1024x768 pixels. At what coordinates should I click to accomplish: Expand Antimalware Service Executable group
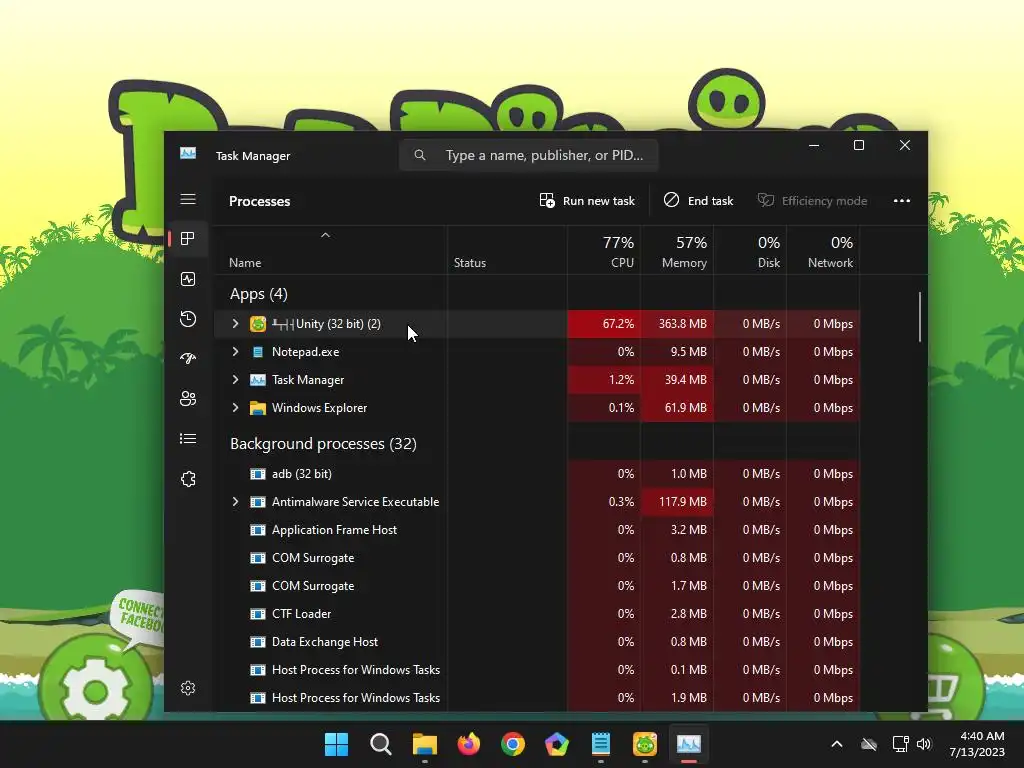click(x=235, y=502)
